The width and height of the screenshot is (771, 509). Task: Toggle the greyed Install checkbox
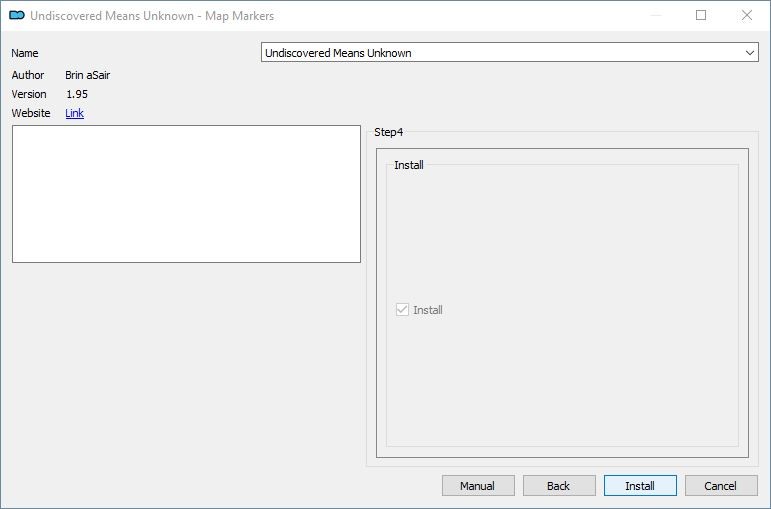click(402, 309)
